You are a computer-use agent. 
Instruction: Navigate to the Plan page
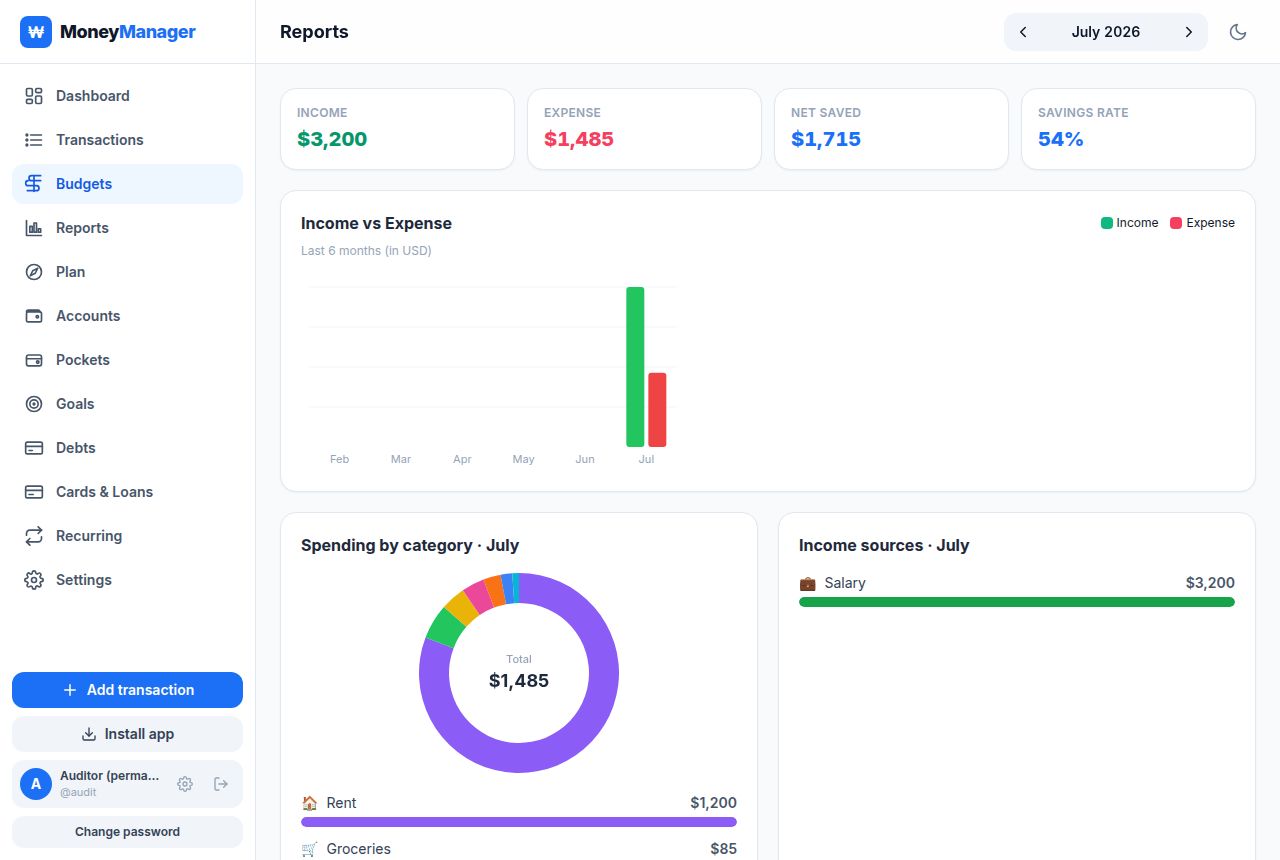[127, 272]
